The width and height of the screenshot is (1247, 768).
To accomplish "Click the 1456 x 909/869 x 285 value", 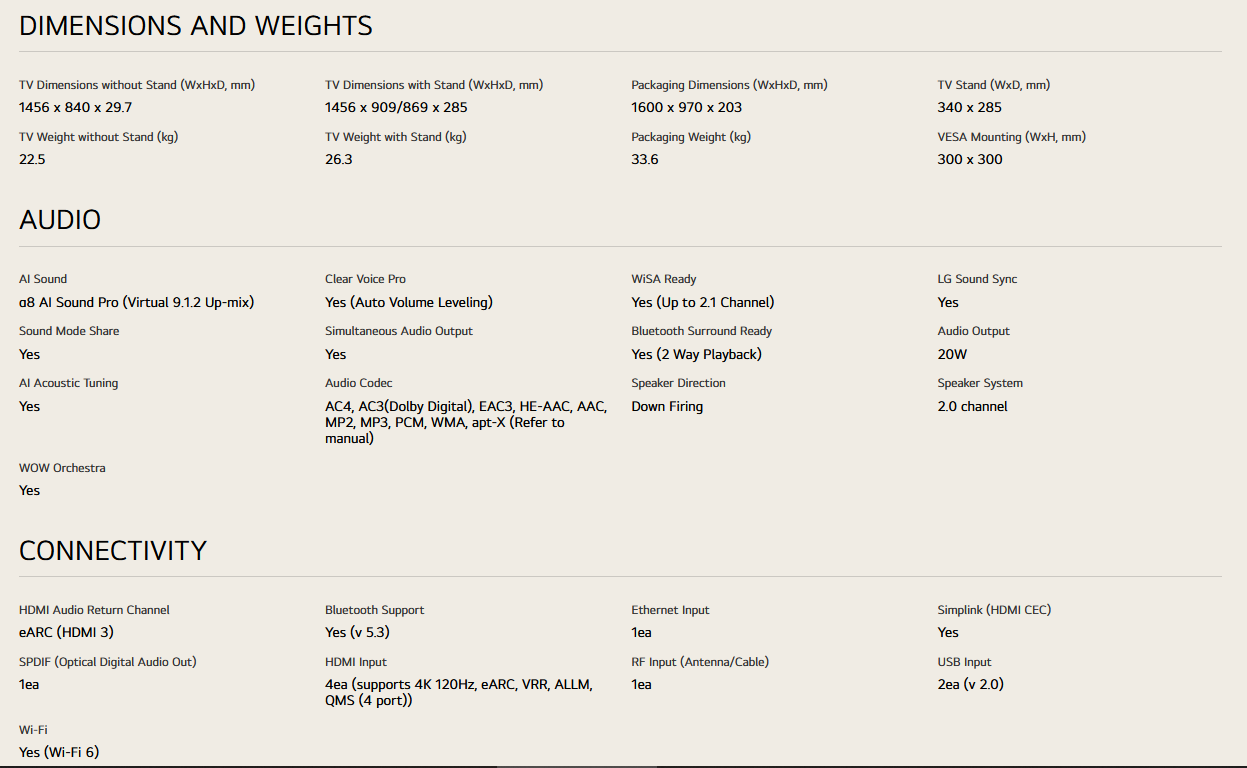I will click(x=396, y=107).
